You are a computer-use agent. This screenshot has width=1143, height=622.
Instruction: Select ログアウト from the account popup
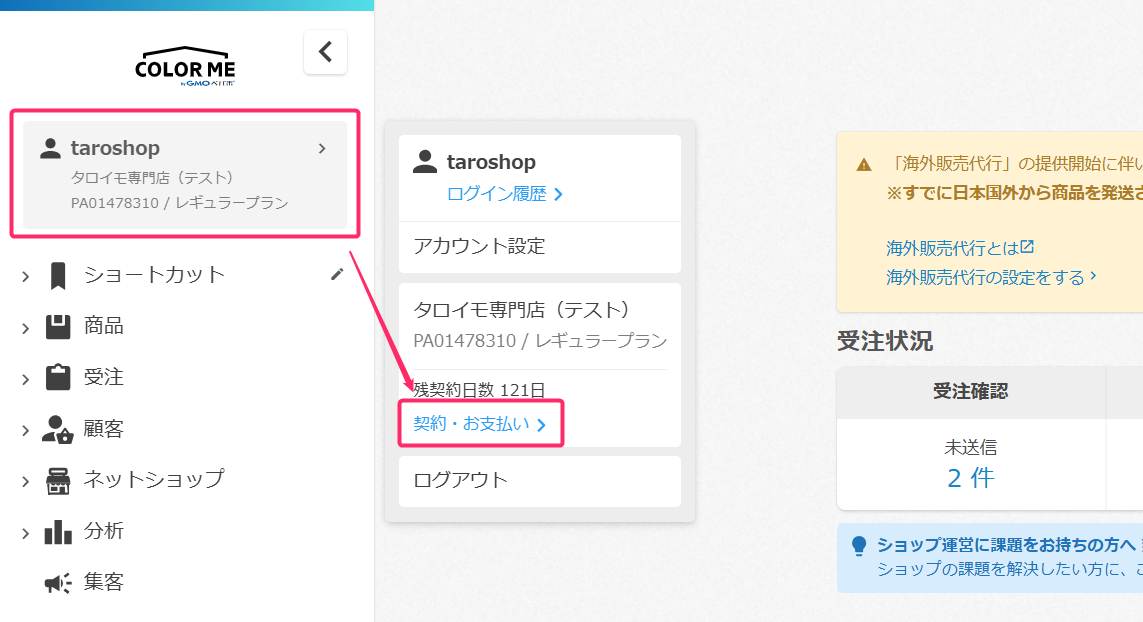539,480
